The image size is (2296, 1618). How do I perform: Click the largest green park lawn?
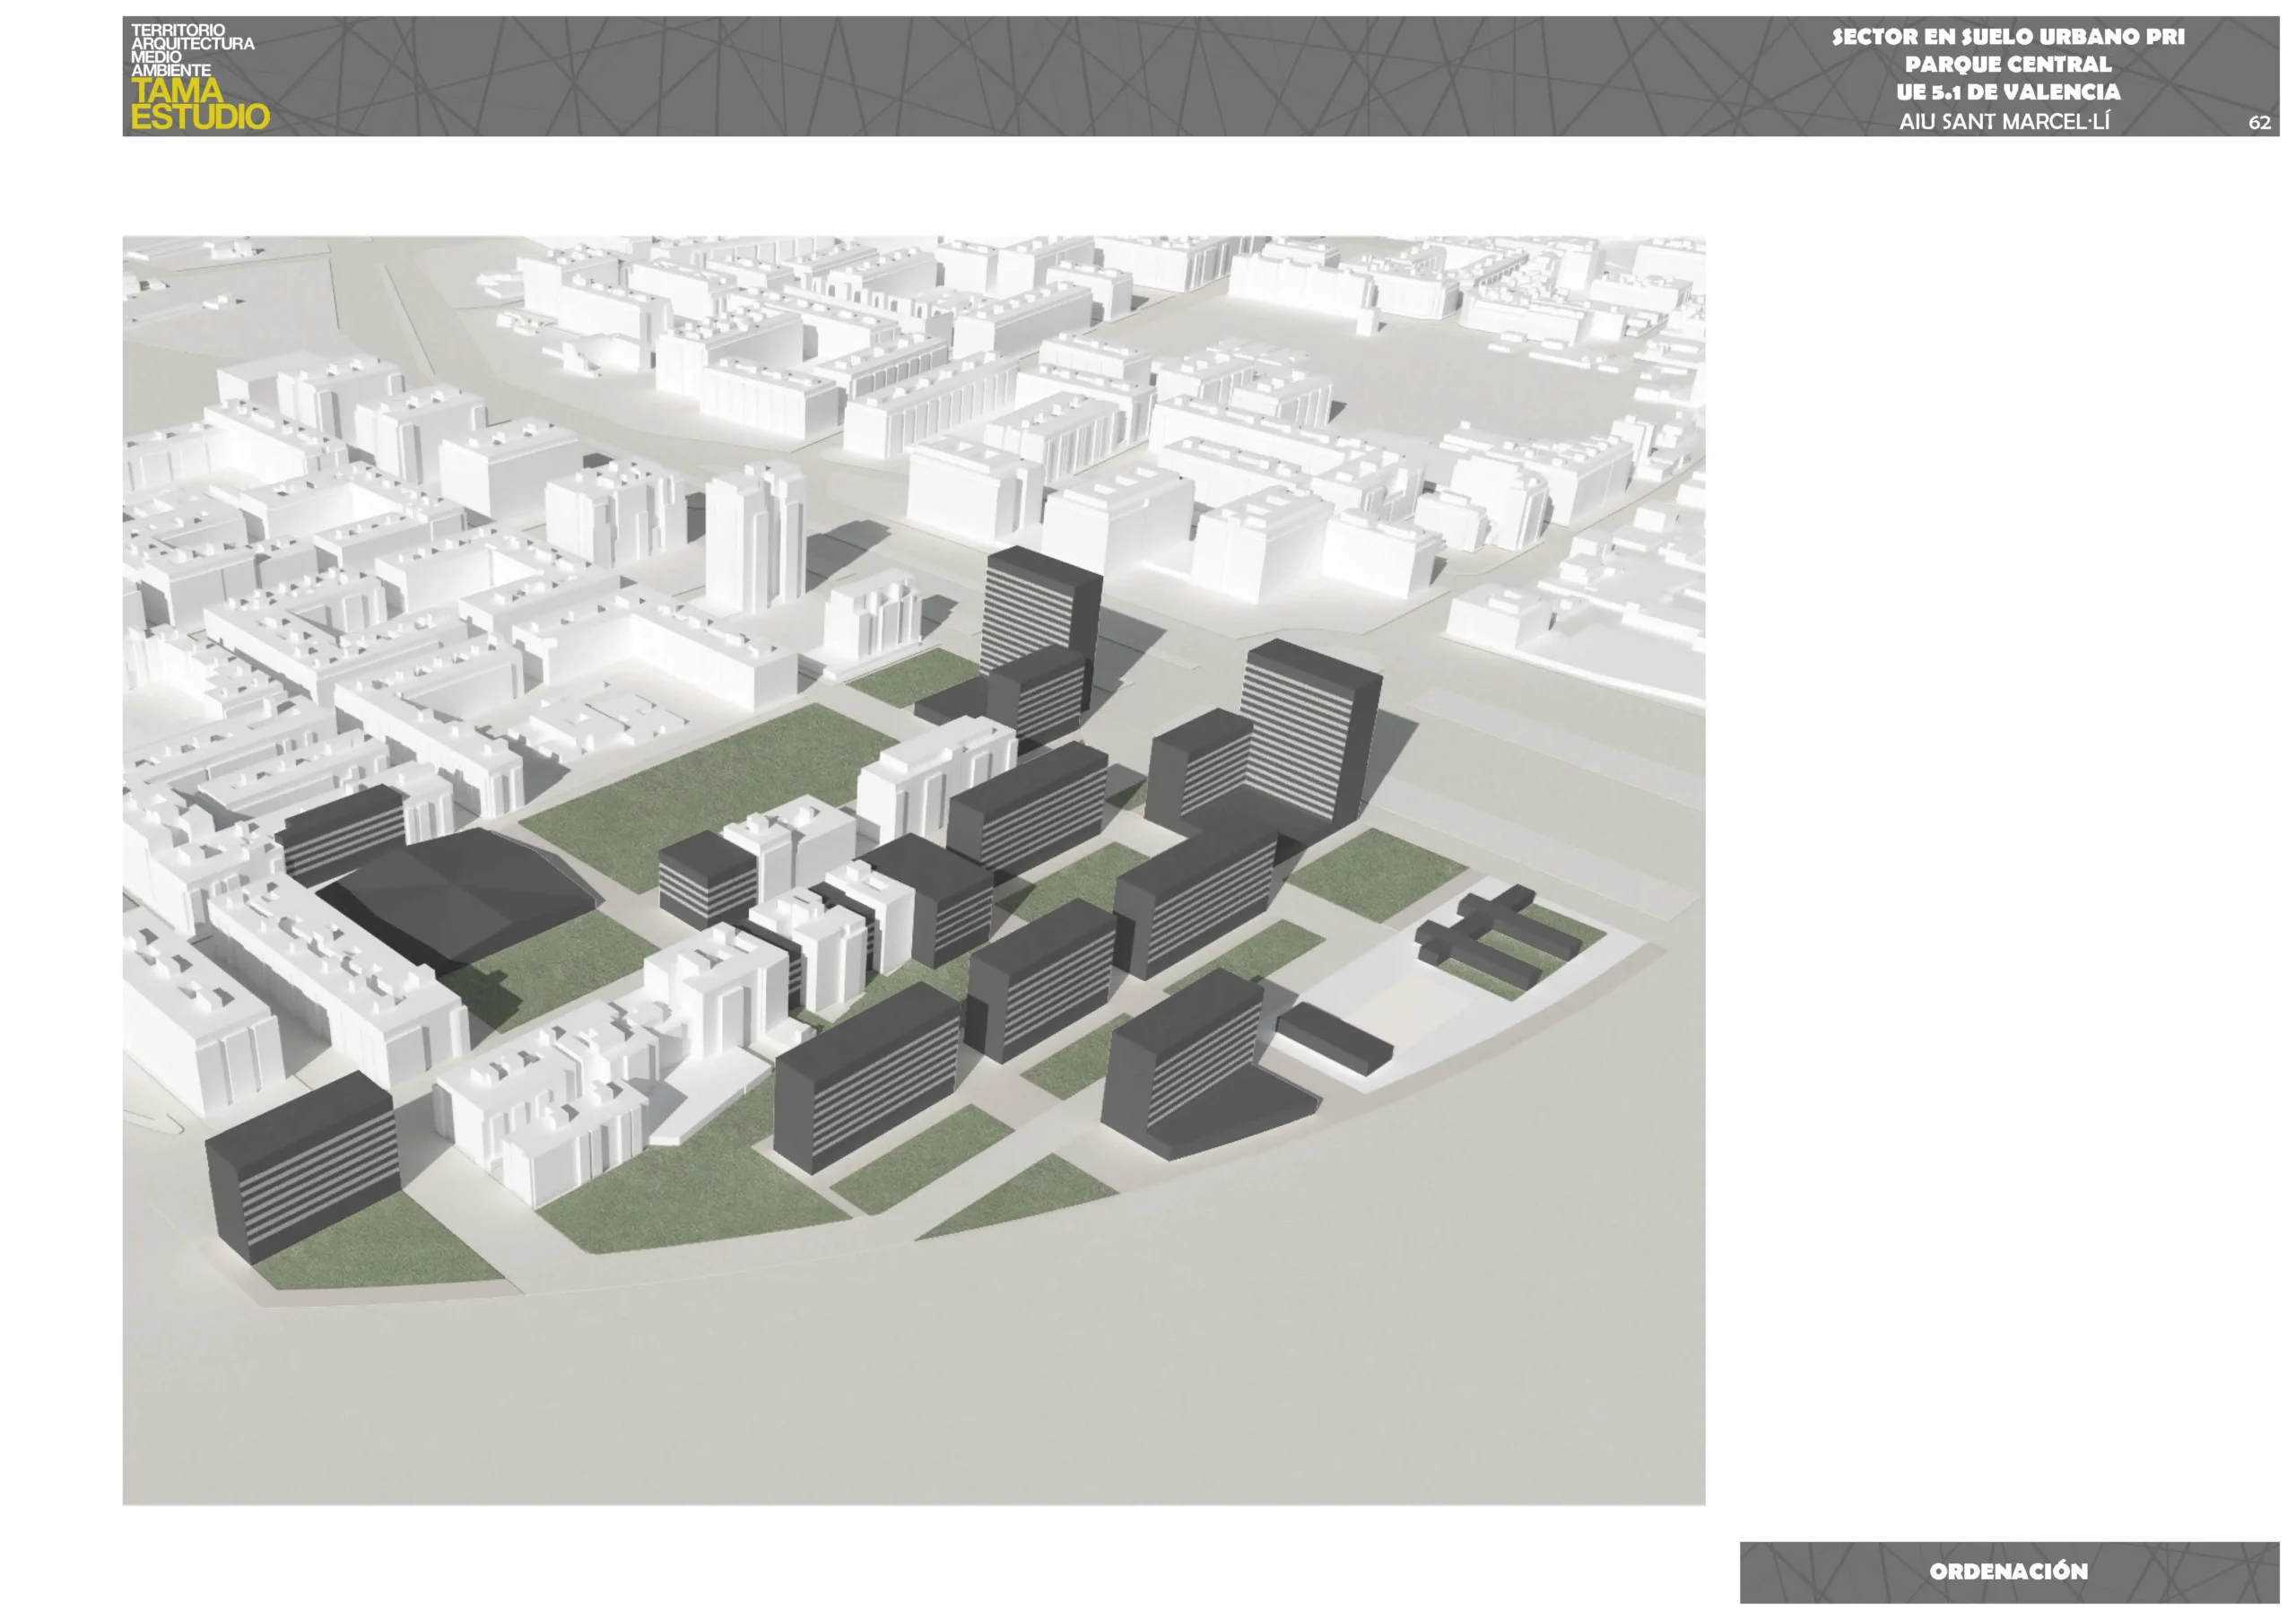pos(700,790)
